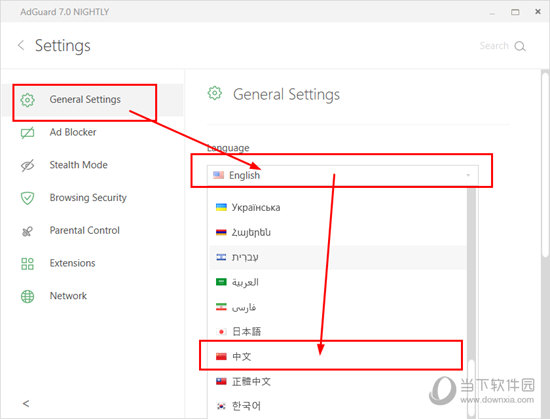Click the Extensions grid icon
Image resolution: width=550 pixels, height=419 pixels.
pyautogui.click(x=27, y=264)
